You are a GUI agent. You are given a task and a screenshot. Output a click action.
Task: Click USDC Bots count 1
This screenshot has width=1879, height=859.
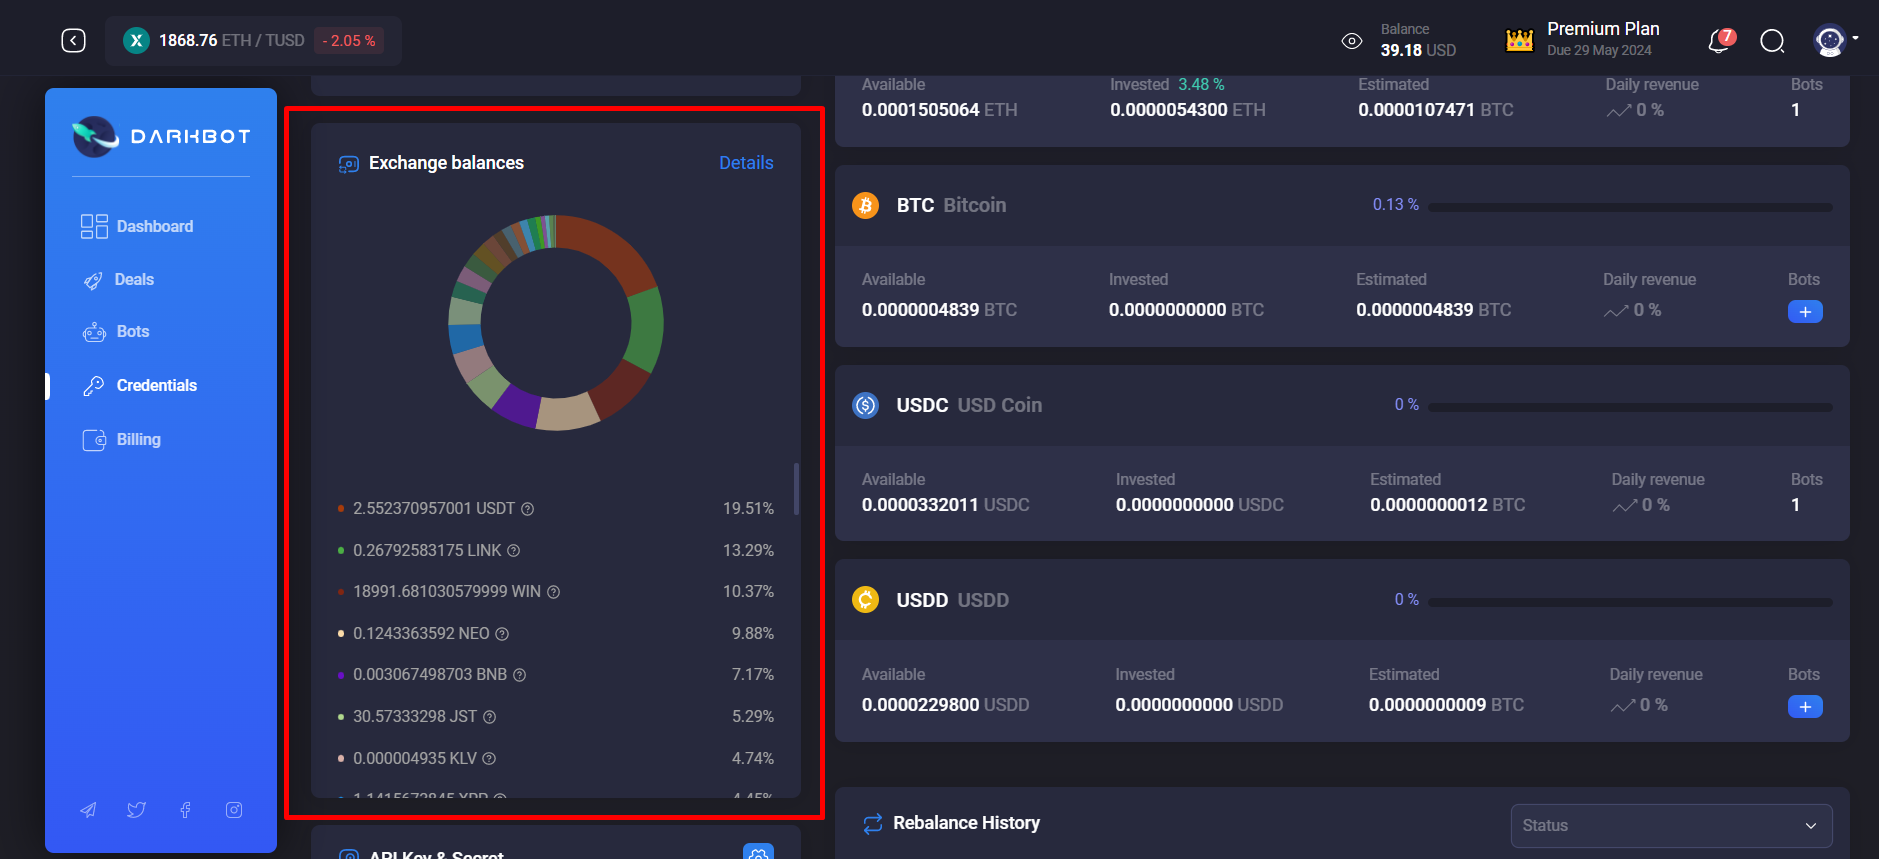coord(1796,505)
